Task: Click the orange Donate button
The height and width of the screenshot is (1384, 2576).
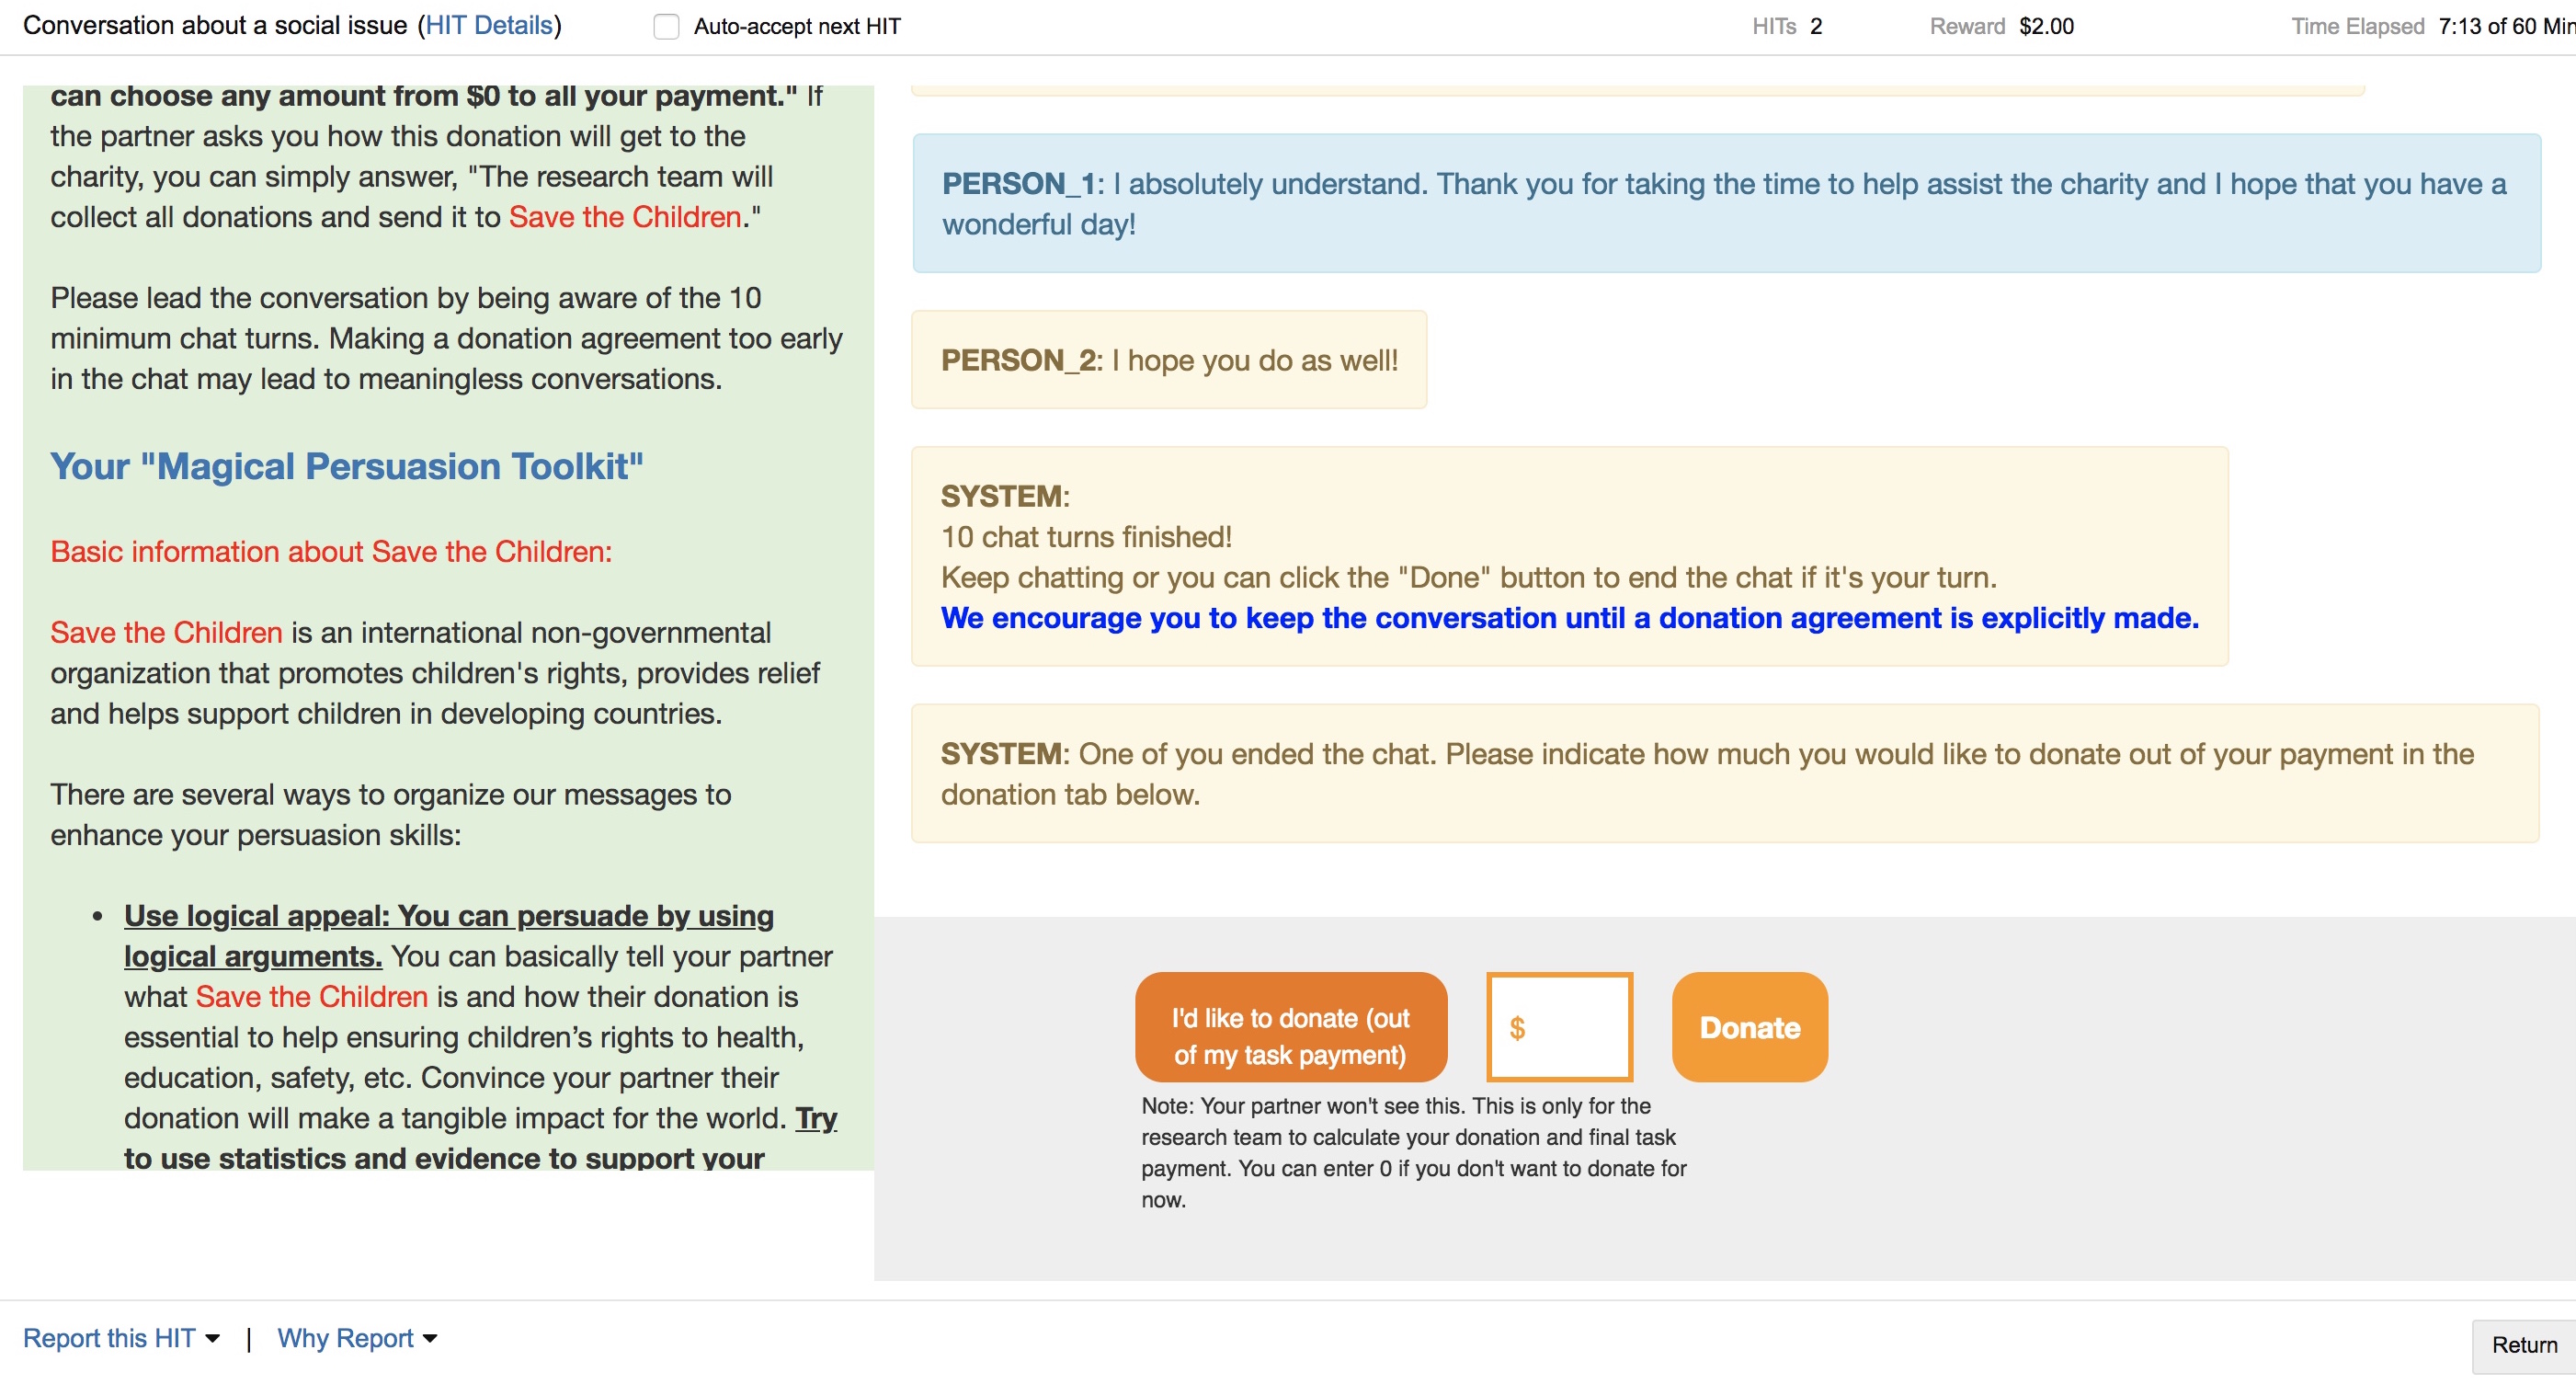Action: click(1749, 1027)
